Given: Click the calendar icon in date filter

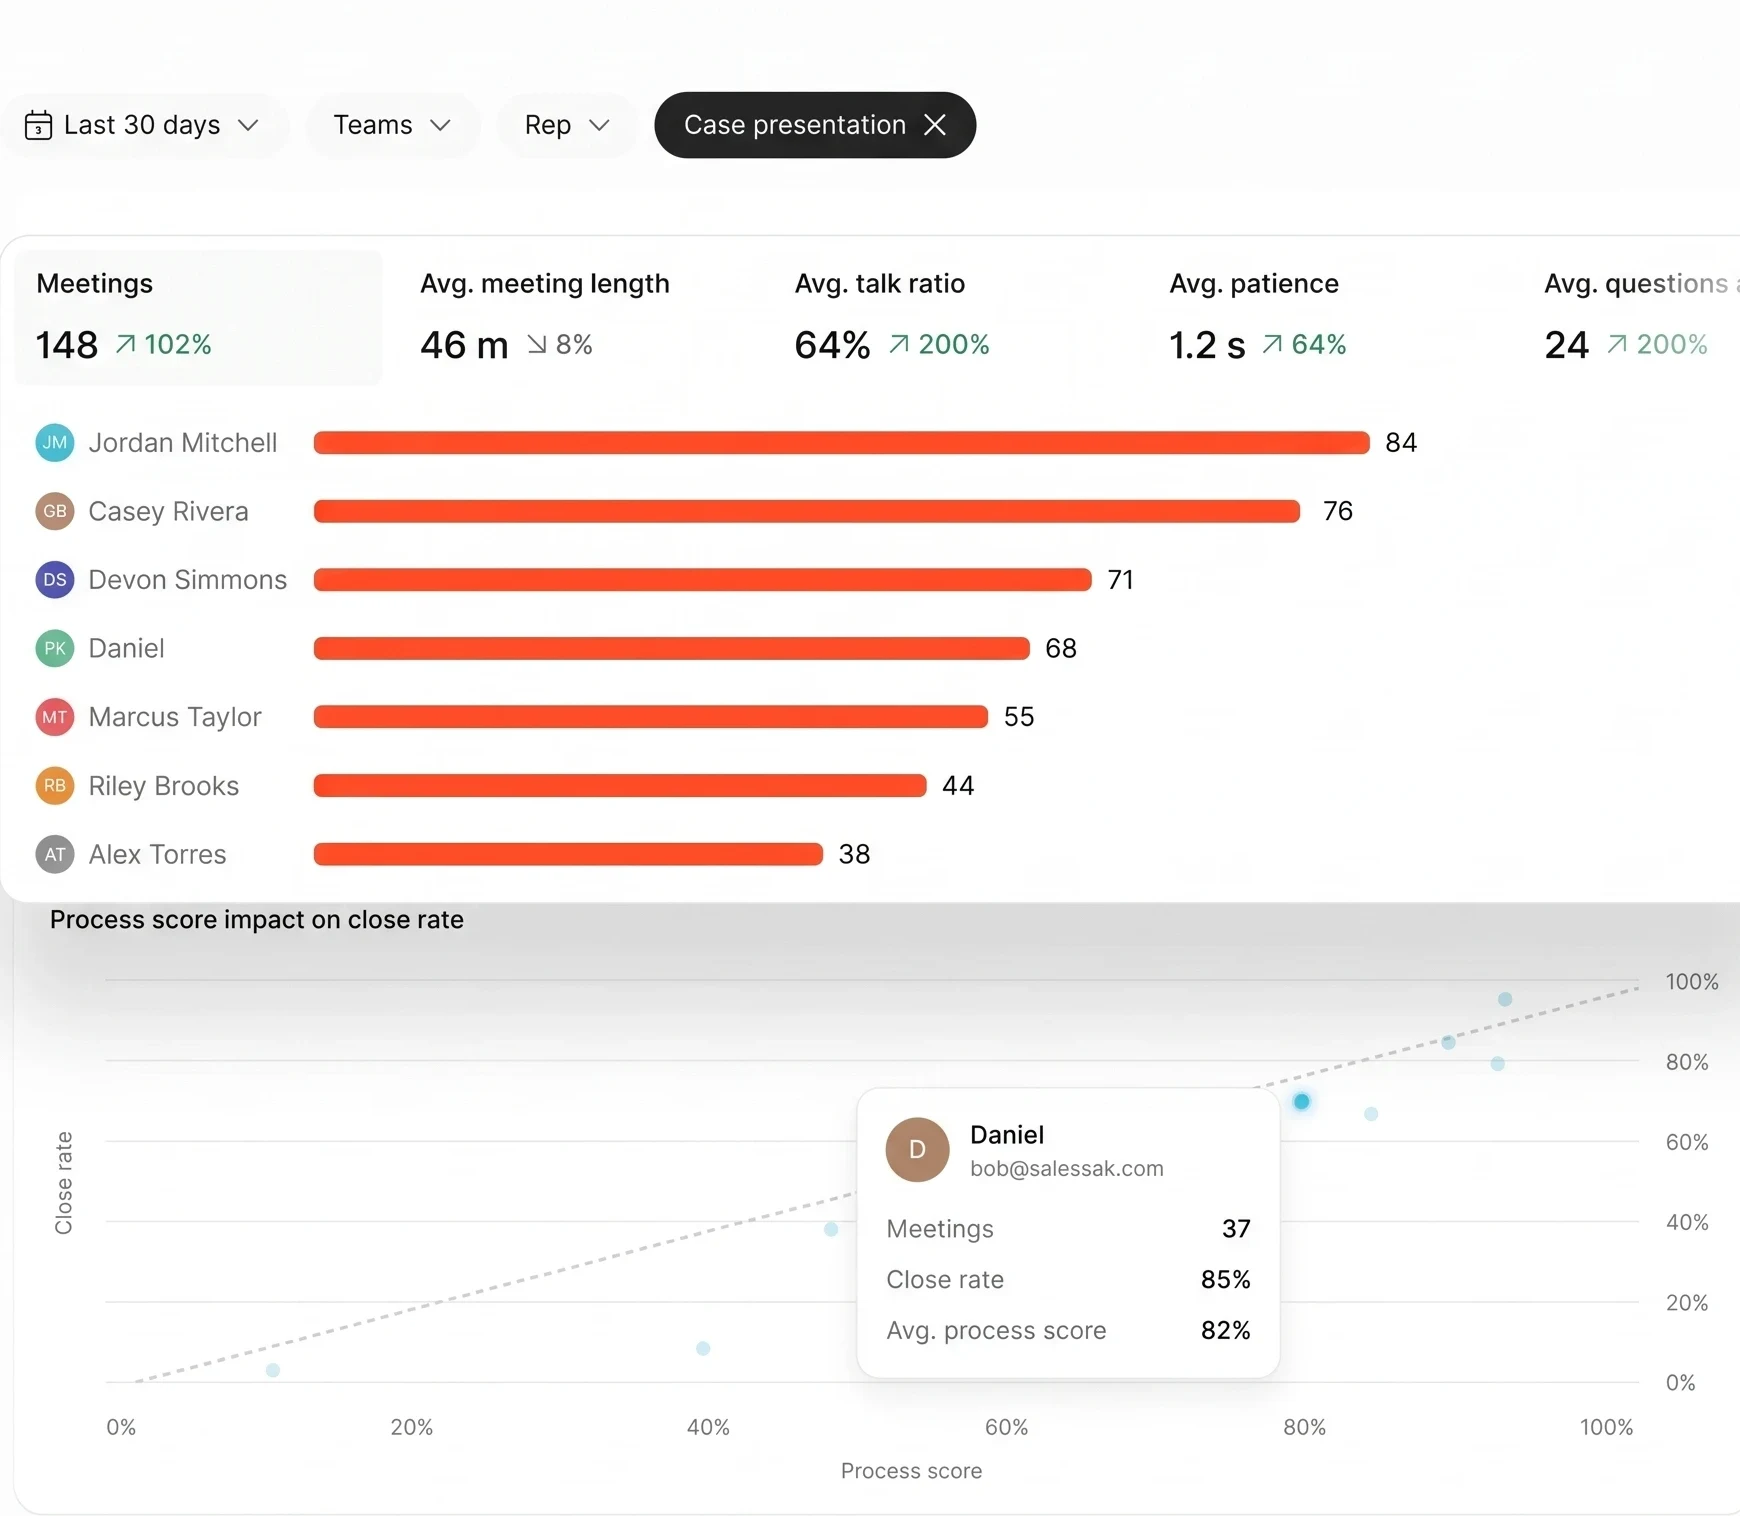Looking at the screenshot, I should pos(38,126).
